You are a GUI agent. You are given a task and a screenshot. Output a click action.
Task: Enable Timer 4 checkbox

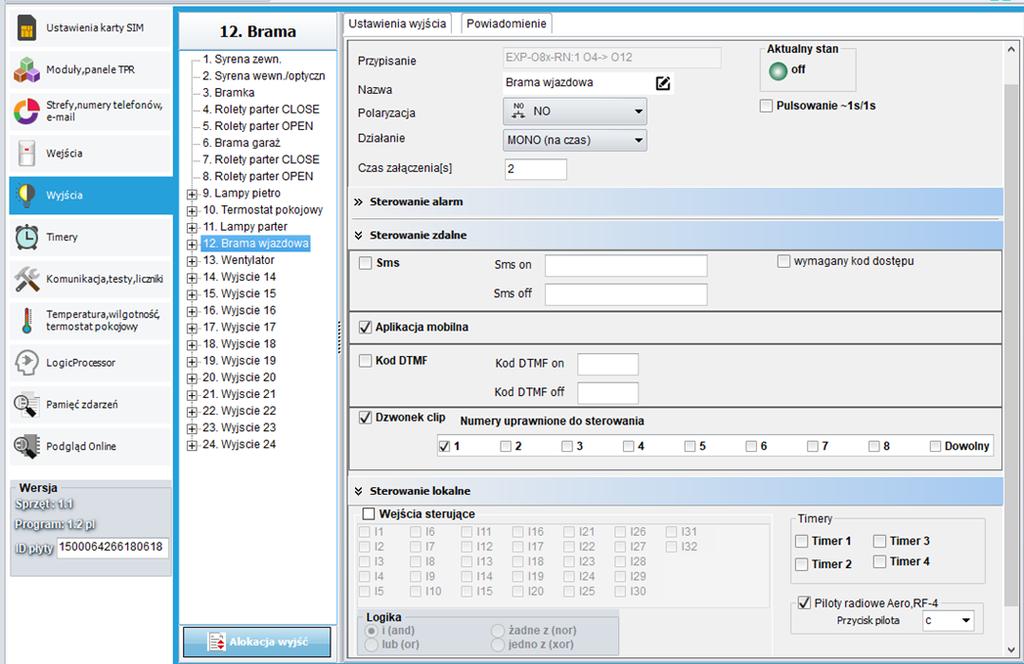pyautogui.click(x=880, y=561)
